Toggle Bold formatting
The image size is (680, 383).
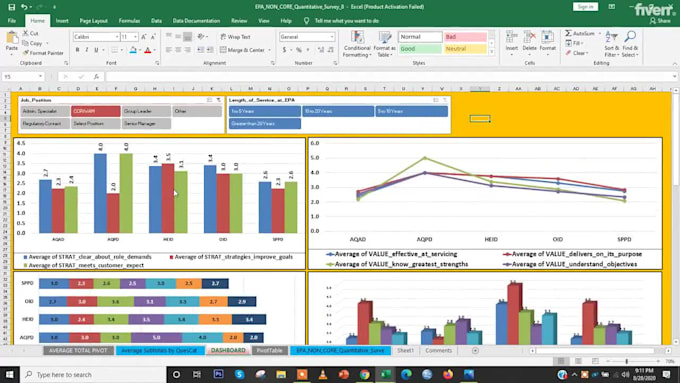[78, 50]
